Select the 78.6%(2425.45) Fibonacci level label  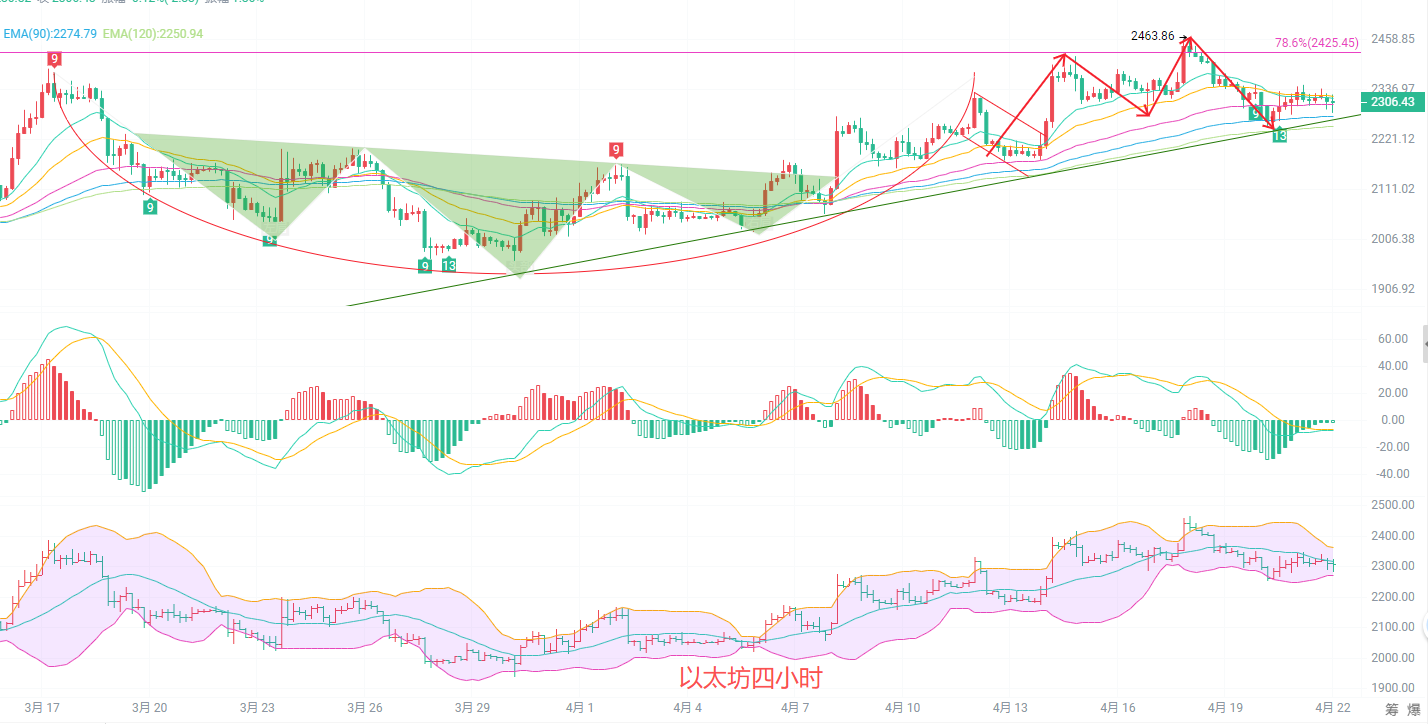coord(1316,43)
